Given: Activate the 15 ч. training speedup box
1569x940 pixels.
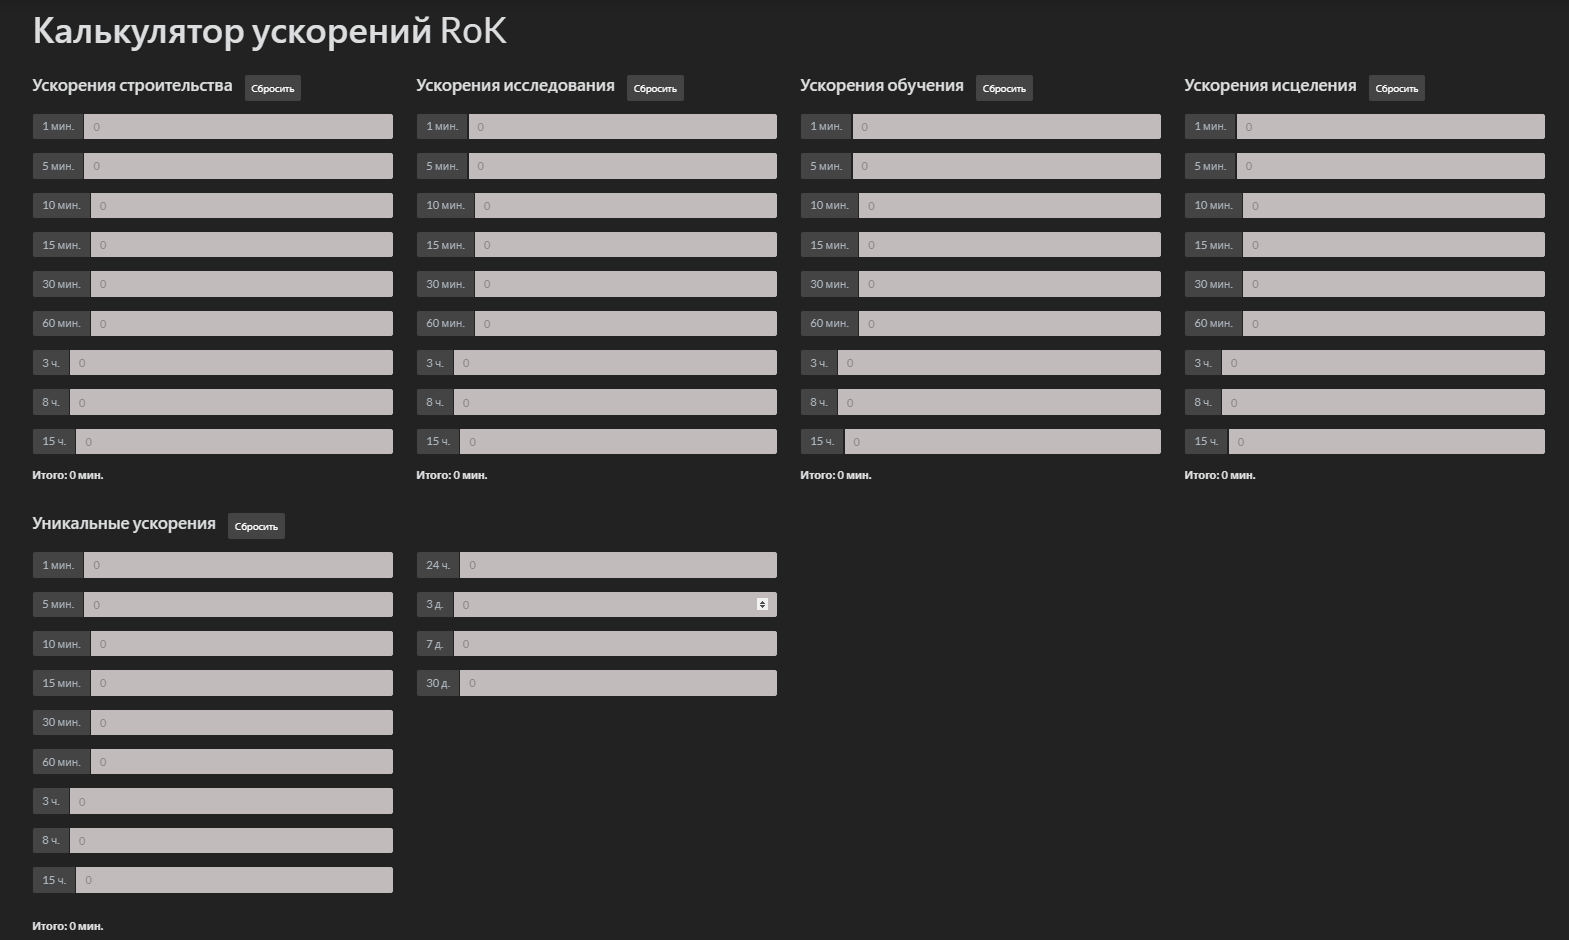Looking at the screenshot, I should click(1003, 441).
